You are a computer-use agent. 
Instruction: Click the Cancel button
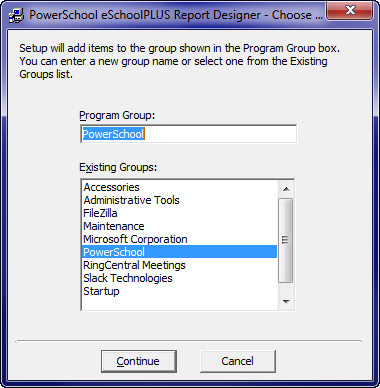coord(238,361)
